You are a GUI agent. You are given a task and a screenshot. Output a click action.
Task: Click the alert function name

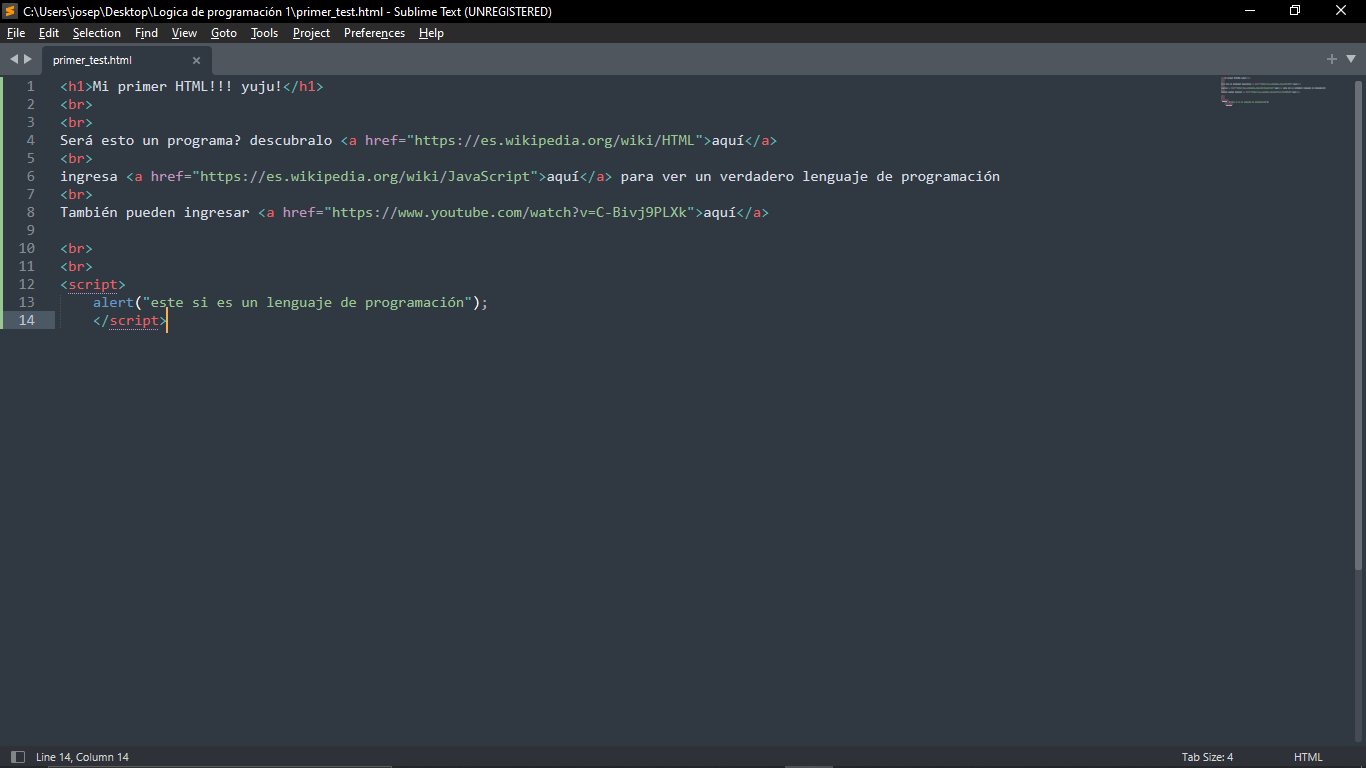[113, 302]
